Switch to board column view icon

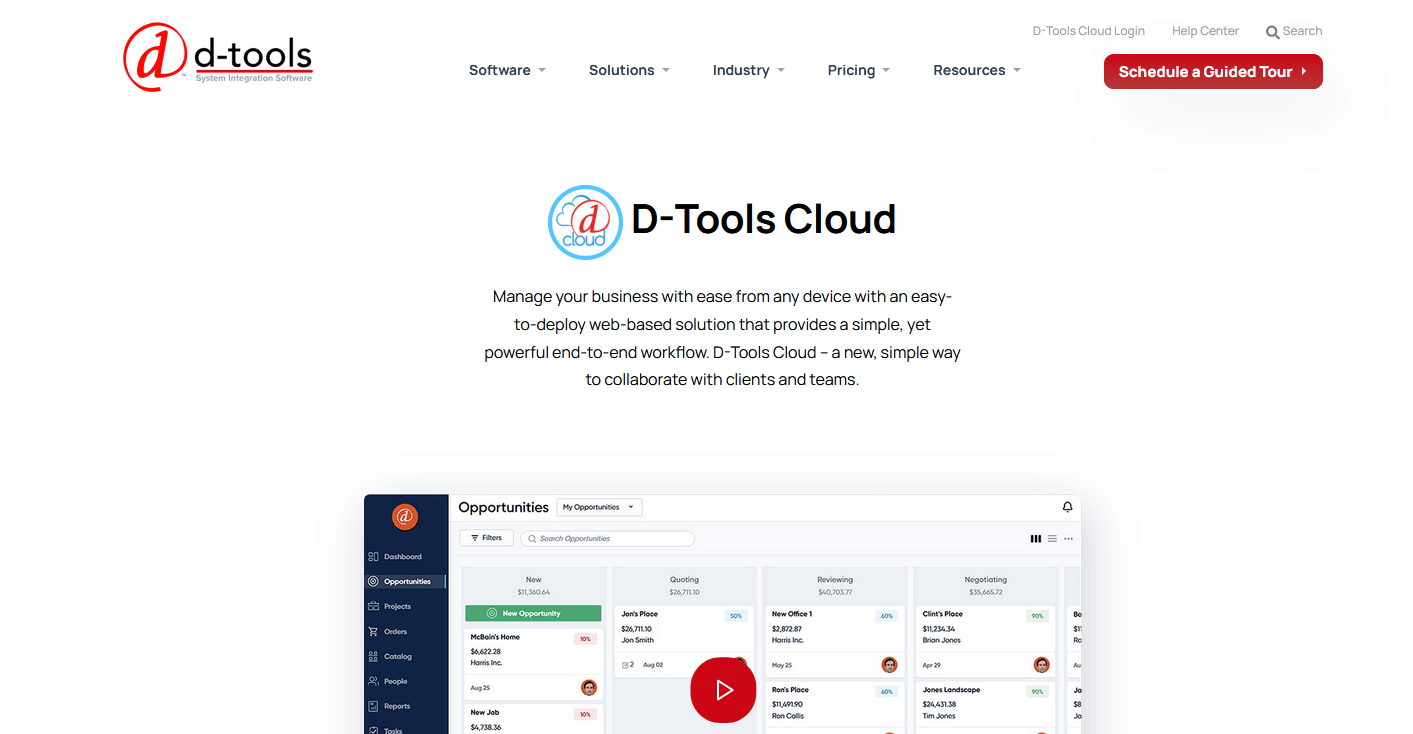[1036, 539]
